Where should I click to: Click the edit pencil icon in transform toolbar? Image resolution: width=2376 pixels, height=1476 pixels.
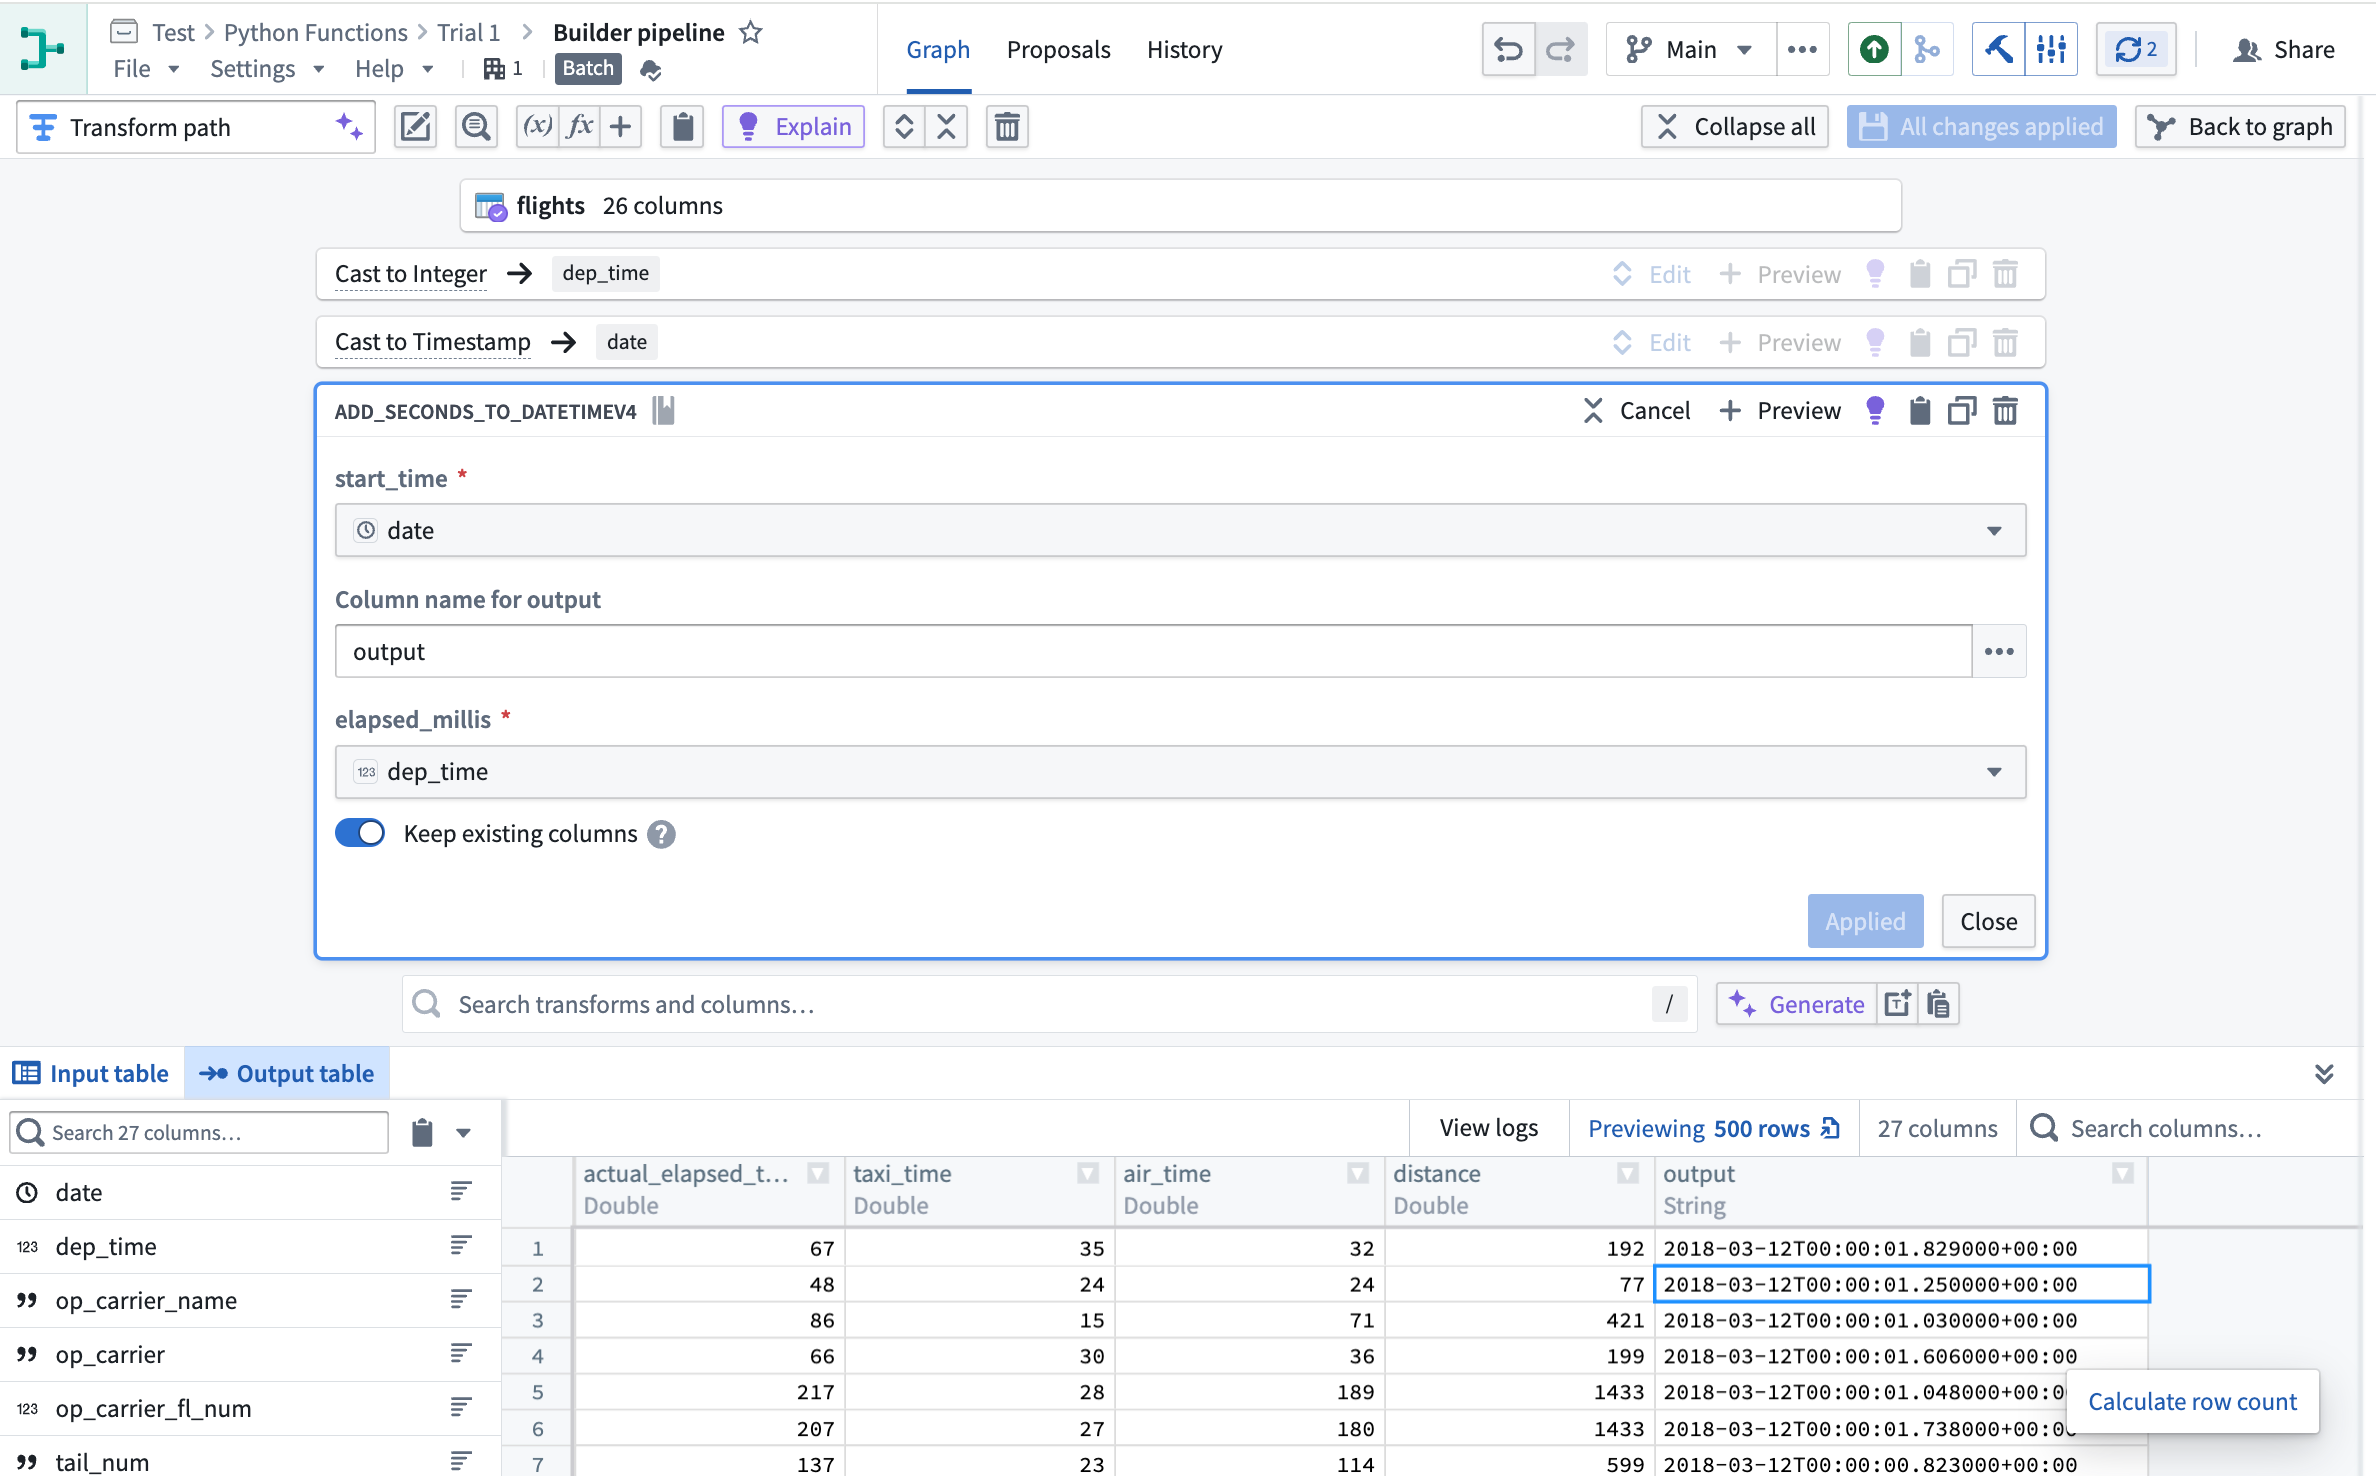tap(415, 127)
